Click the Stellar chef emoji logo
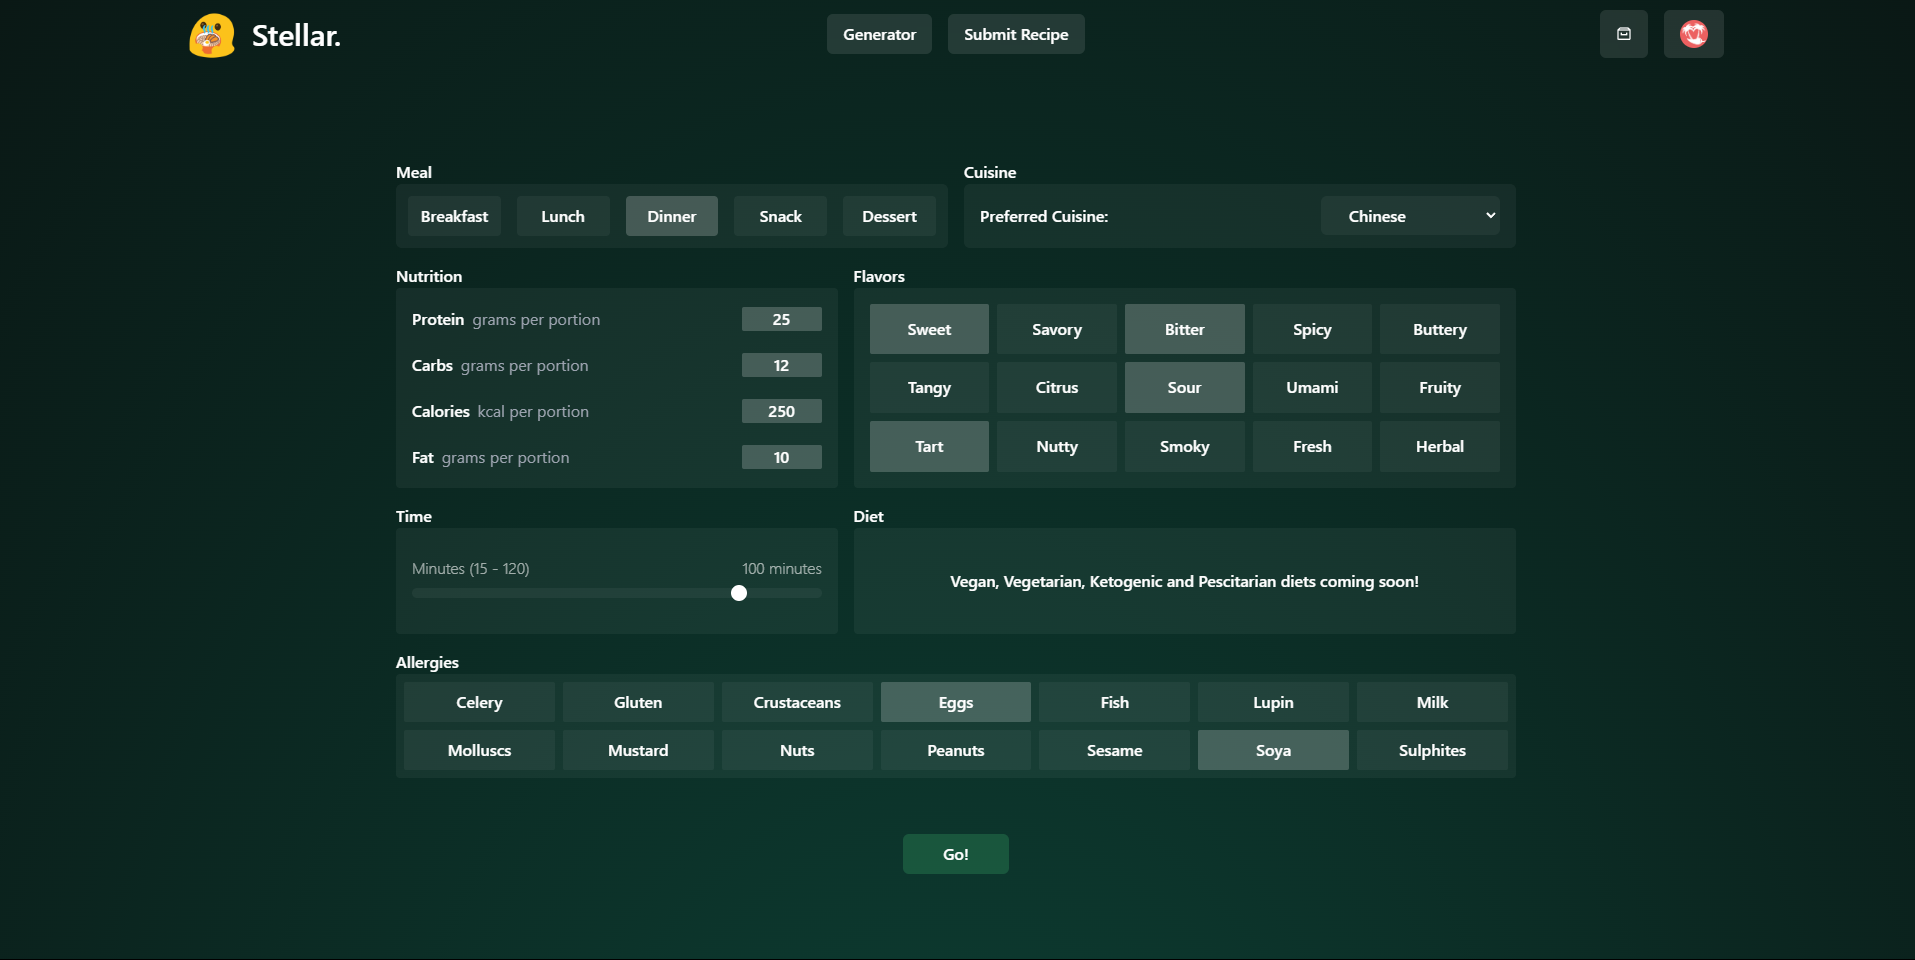The height and width of the screenshot is (960, 1915). [x=212, y=35]
